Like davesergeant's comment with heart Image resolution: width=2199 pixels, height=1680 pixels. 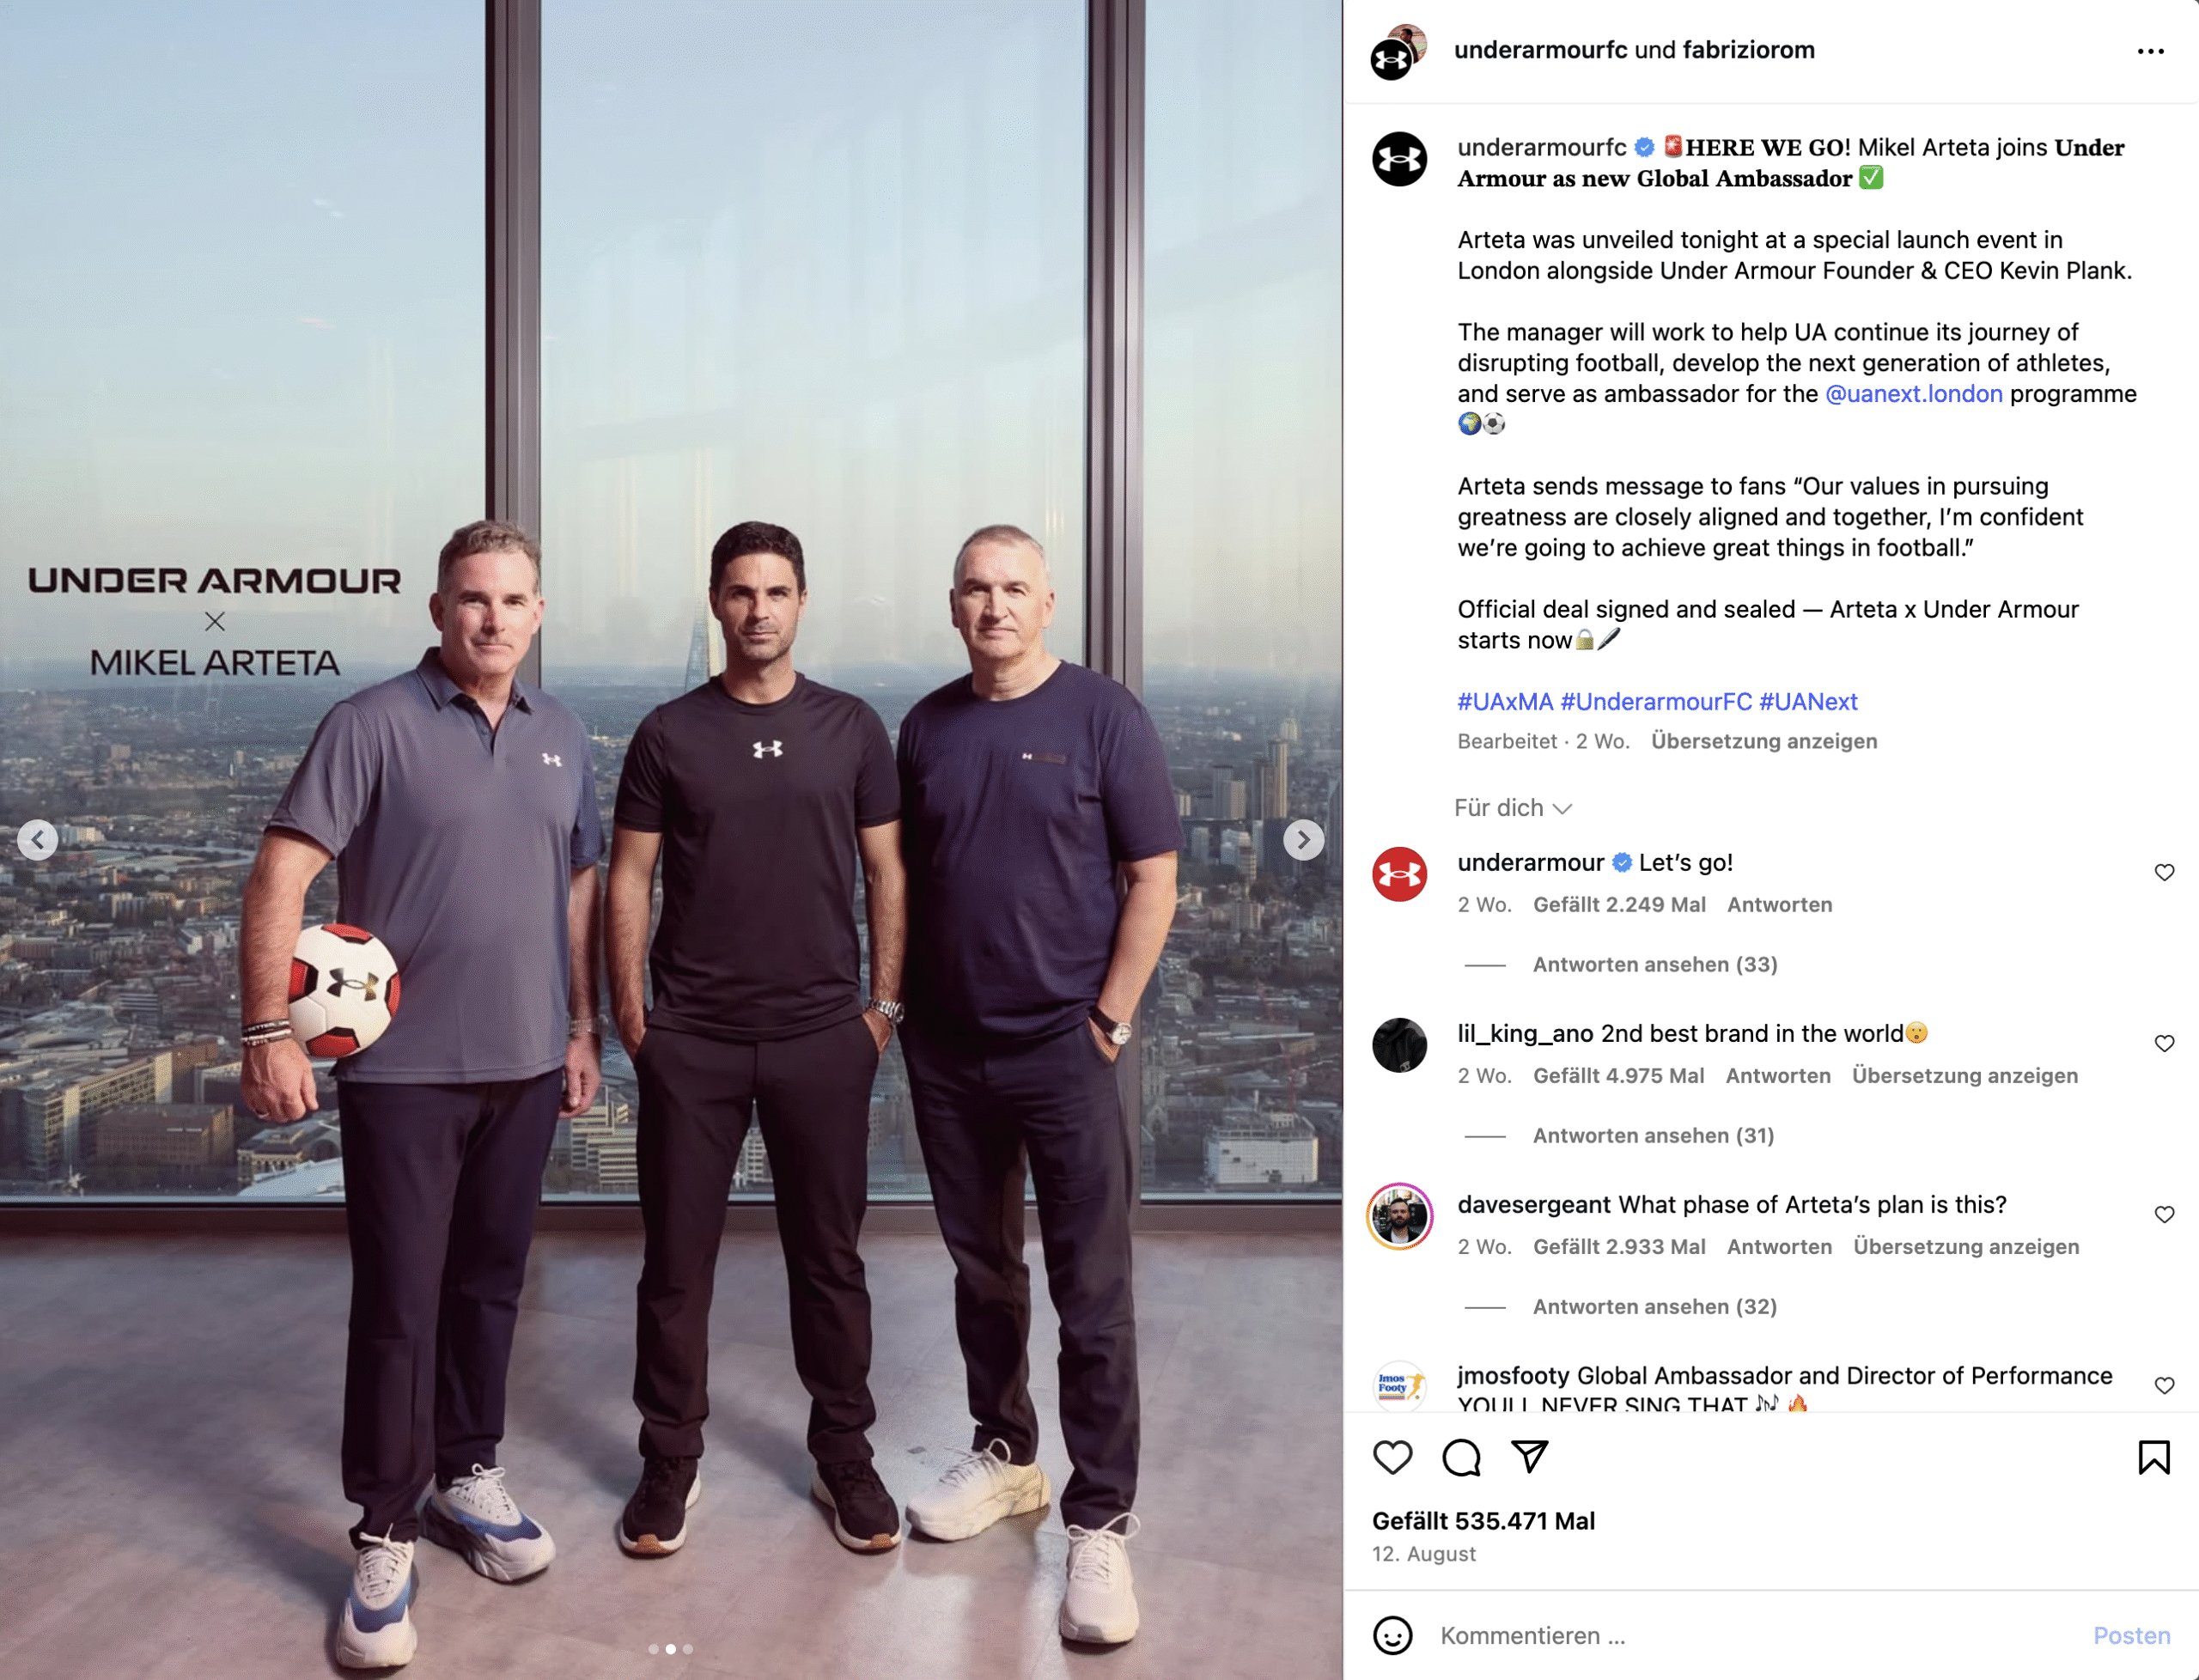(x=2164, y=1215)
